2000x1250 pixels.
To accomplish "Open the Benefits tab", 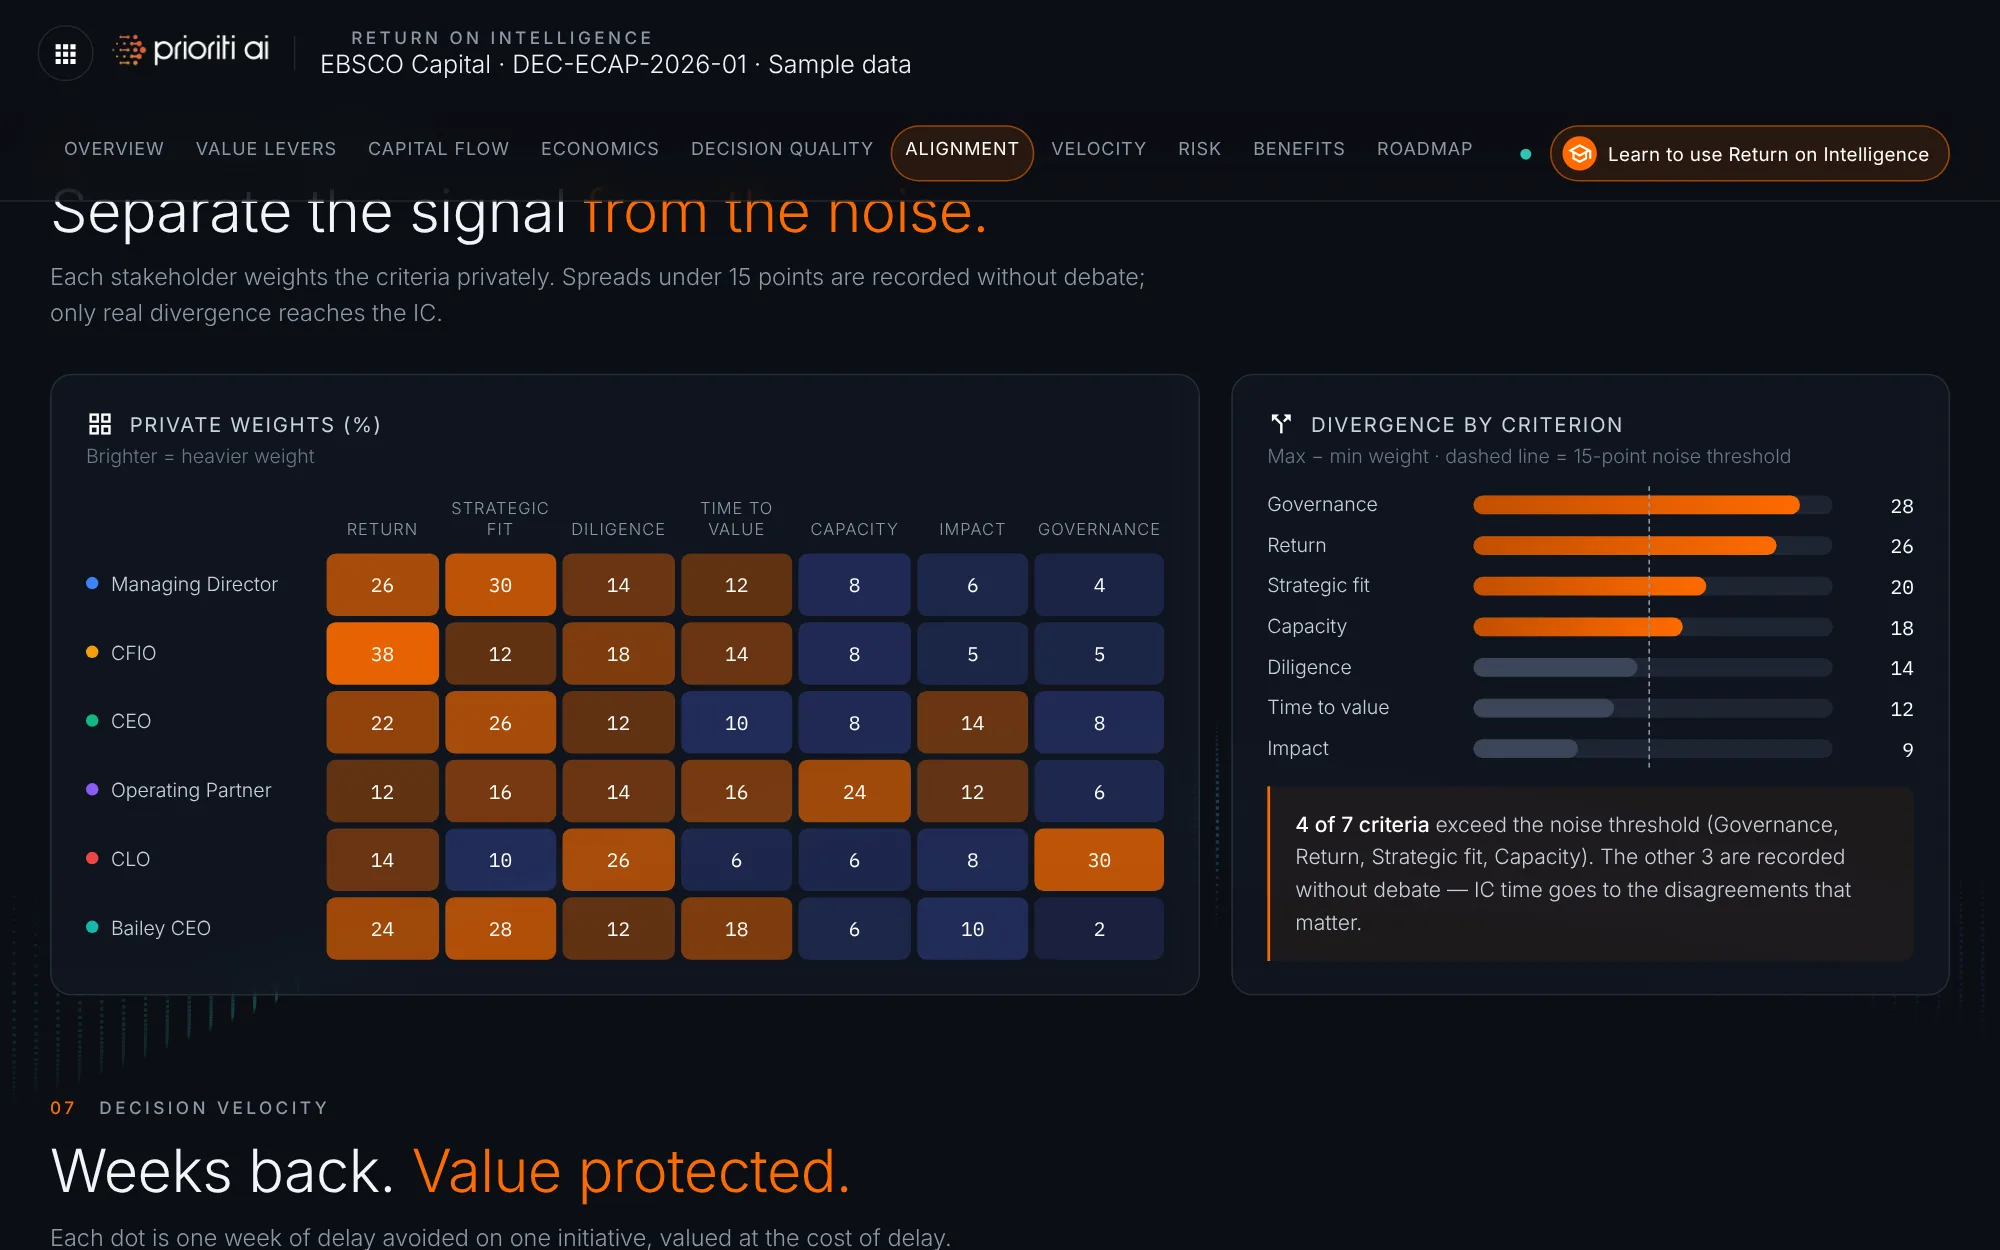I will pyautogui.click(x=1299, y=149).
